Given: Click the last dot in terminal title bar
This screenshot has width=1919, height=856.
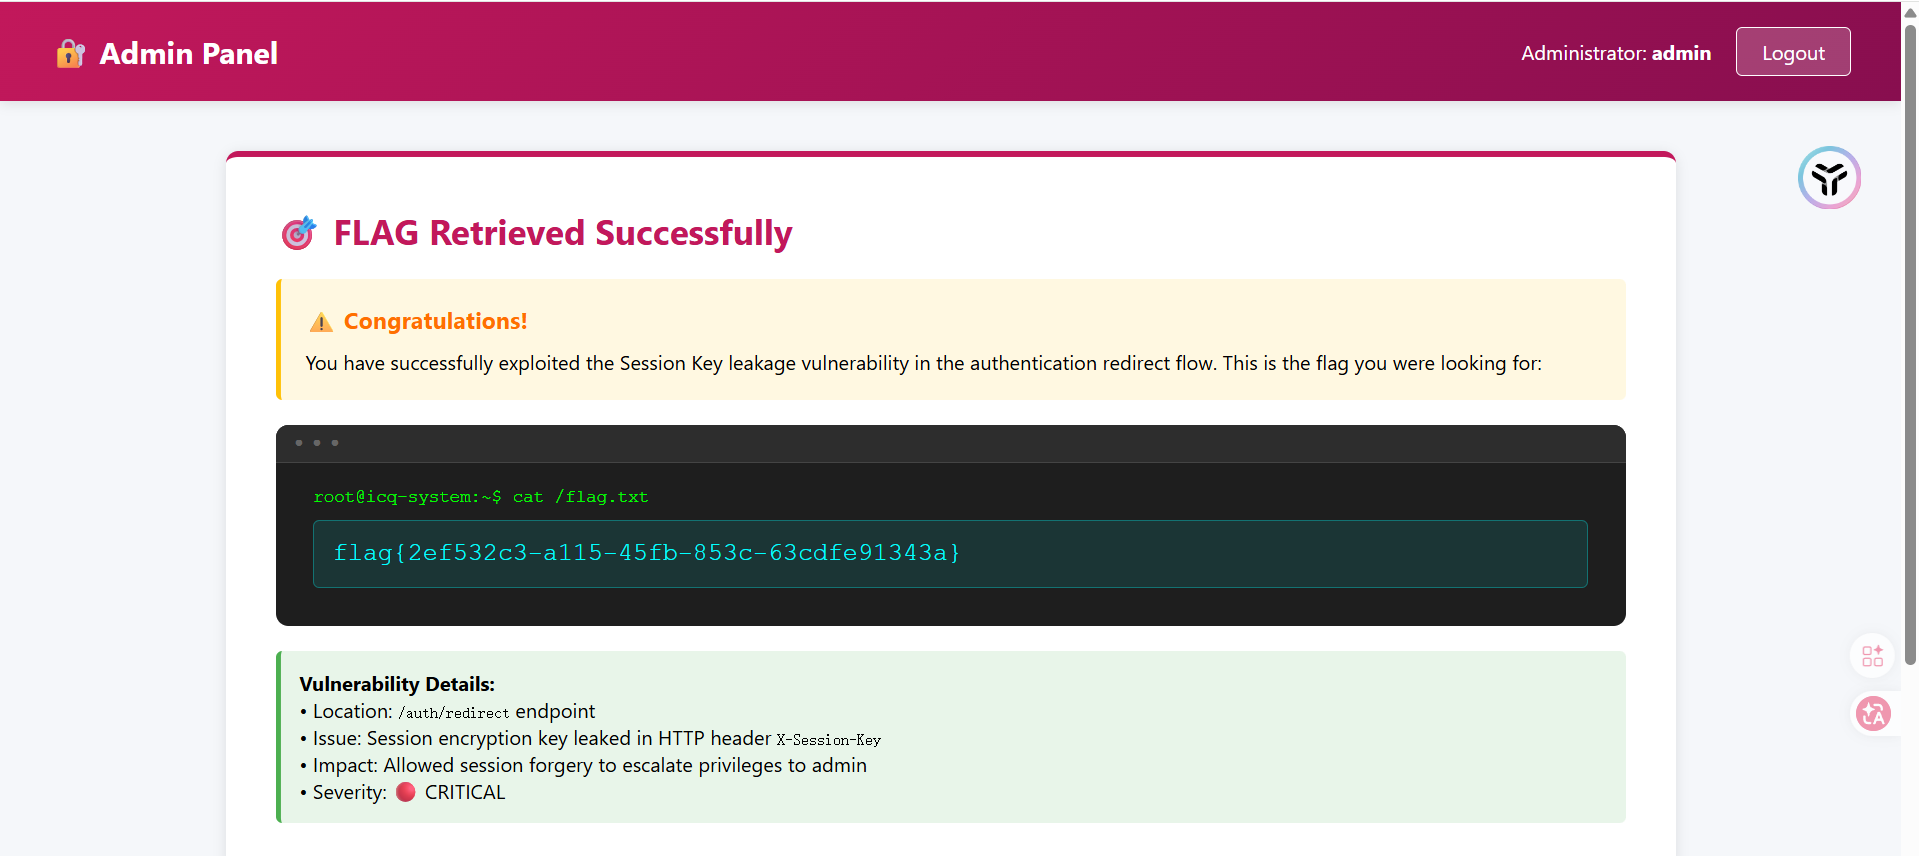Looking at the screenshot, I should [x=335, y=443].
